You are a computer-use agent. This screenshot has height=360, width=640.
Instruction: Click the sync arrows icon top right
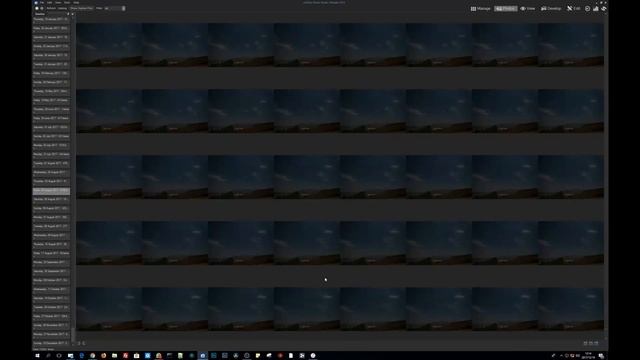click(x=604, y=8)
